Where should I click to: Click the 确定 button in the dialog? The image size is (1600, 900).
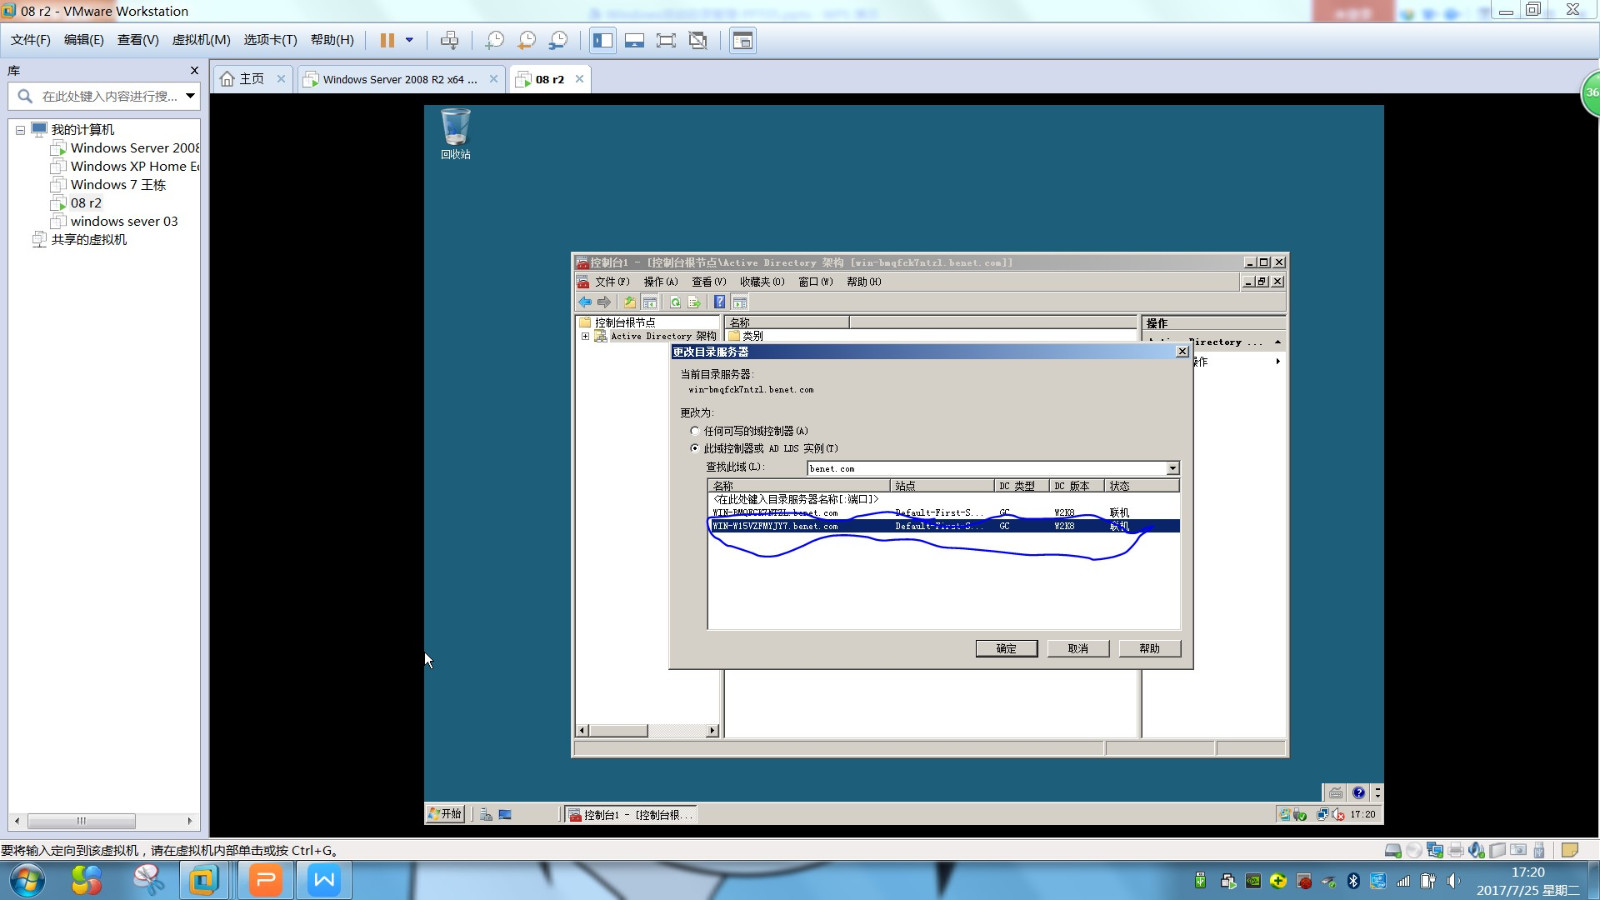[x=1006, y=649]
